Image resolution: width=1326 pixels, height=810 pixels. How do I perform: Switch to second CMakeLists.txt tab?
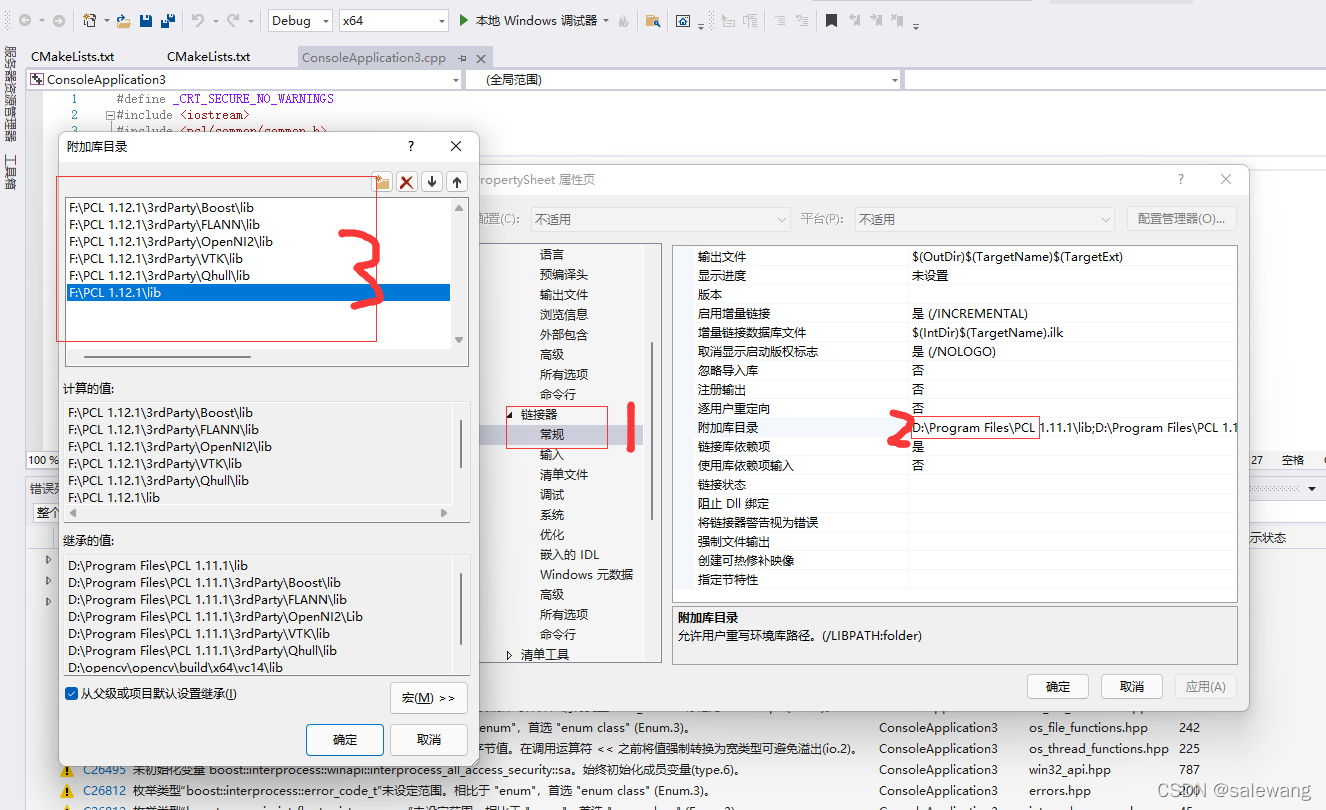click(208, 57)
